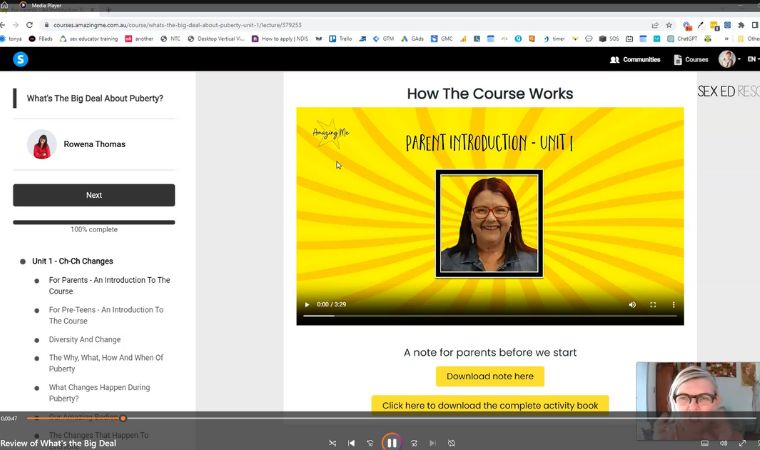The image size is (760, 450).
Task: Open the user profile avatar dropdown
Action: tap(729, 59)
